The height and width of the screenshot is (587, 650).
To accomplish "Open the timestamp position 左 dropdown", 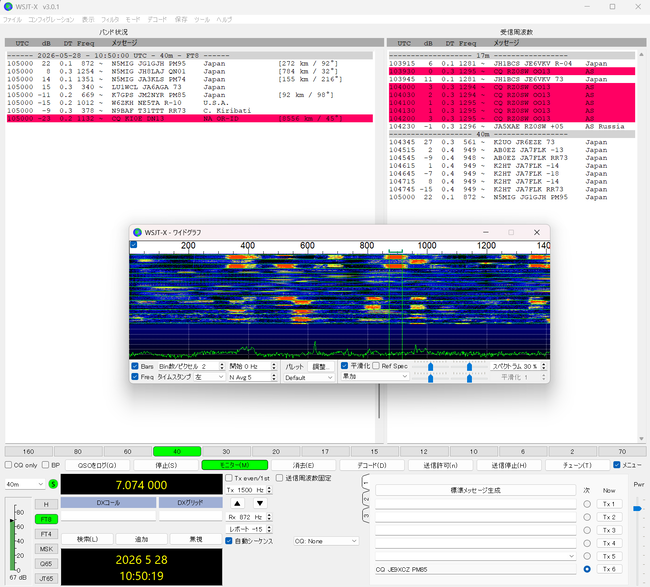I will [209, 377].
